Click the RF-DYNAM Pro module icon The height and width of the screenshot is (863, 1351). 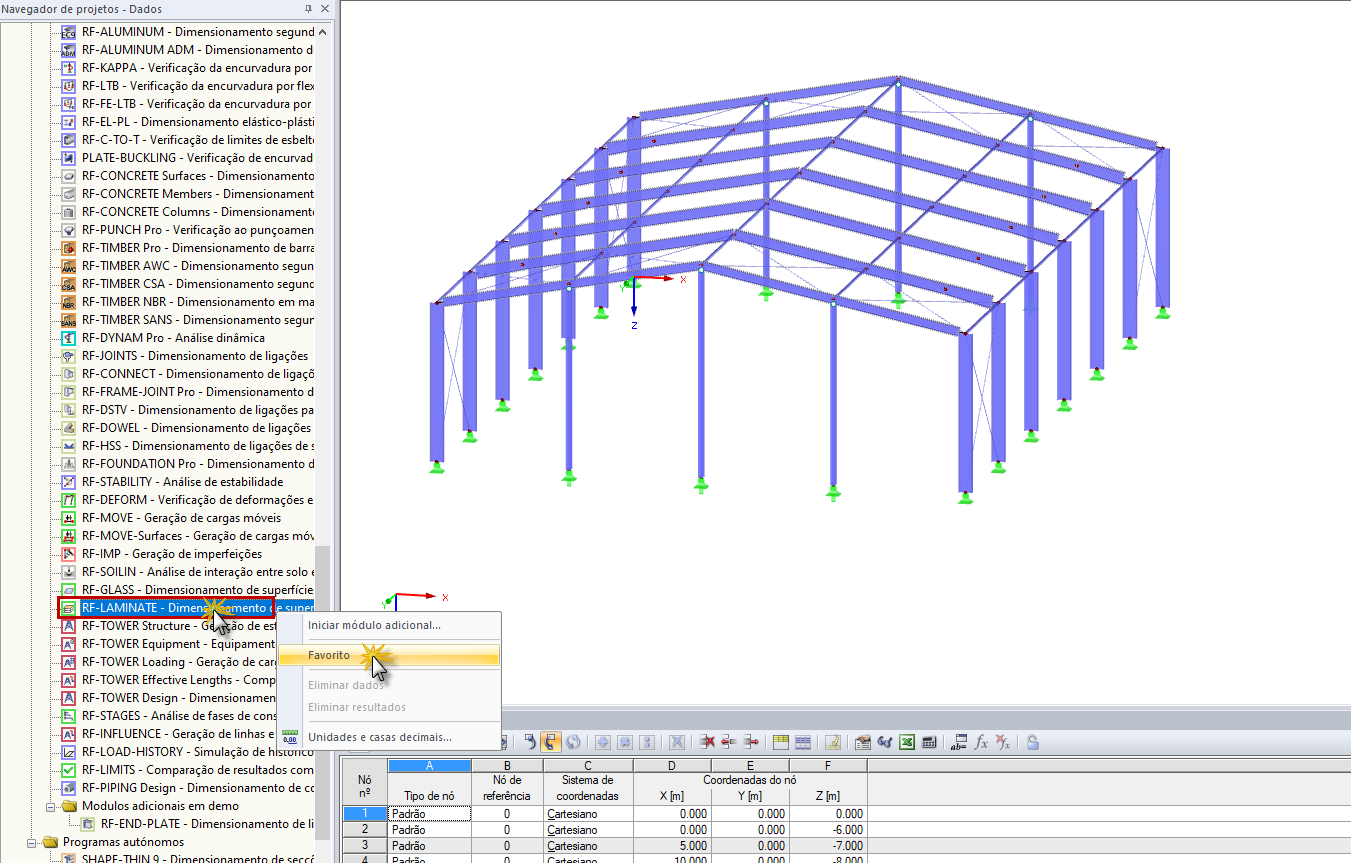click(x=69, y=338)
